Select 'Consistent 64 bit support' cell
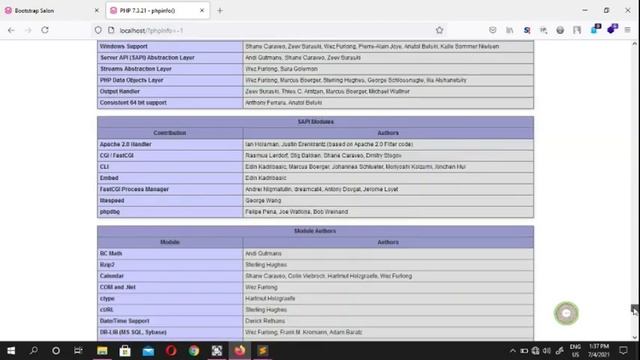The height and width of the screenshot is (360, 640). point(170,103)
